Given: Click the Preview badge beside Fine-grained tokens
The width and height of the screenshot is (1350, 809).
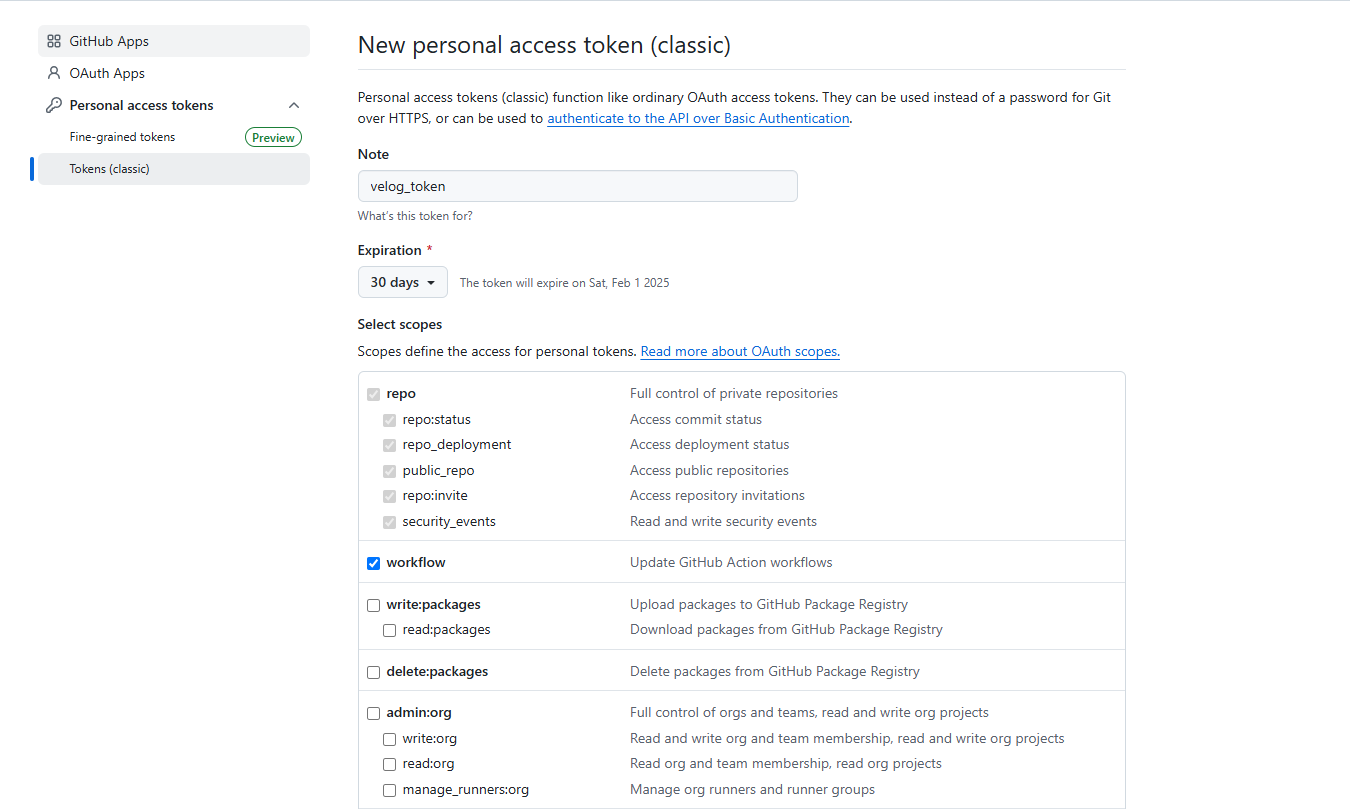Looking at the screenshot, I should coord(273,137).
